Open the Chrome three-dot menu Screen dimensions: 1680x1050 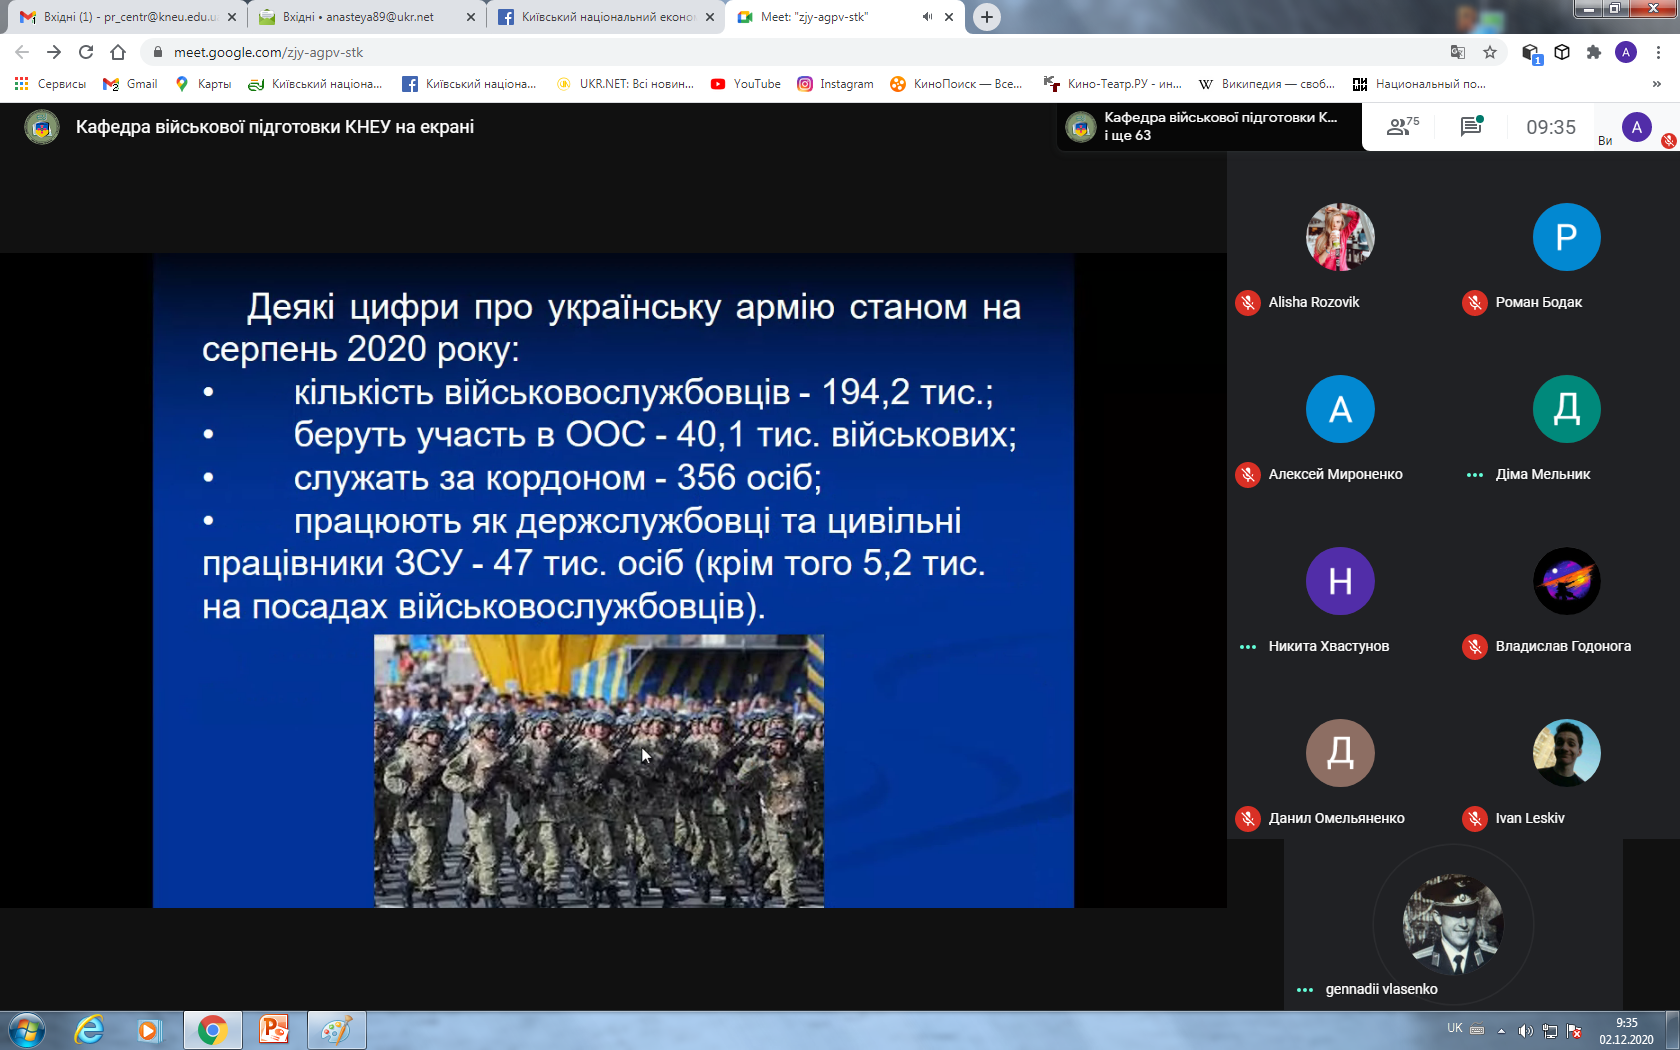(1658, 52)
